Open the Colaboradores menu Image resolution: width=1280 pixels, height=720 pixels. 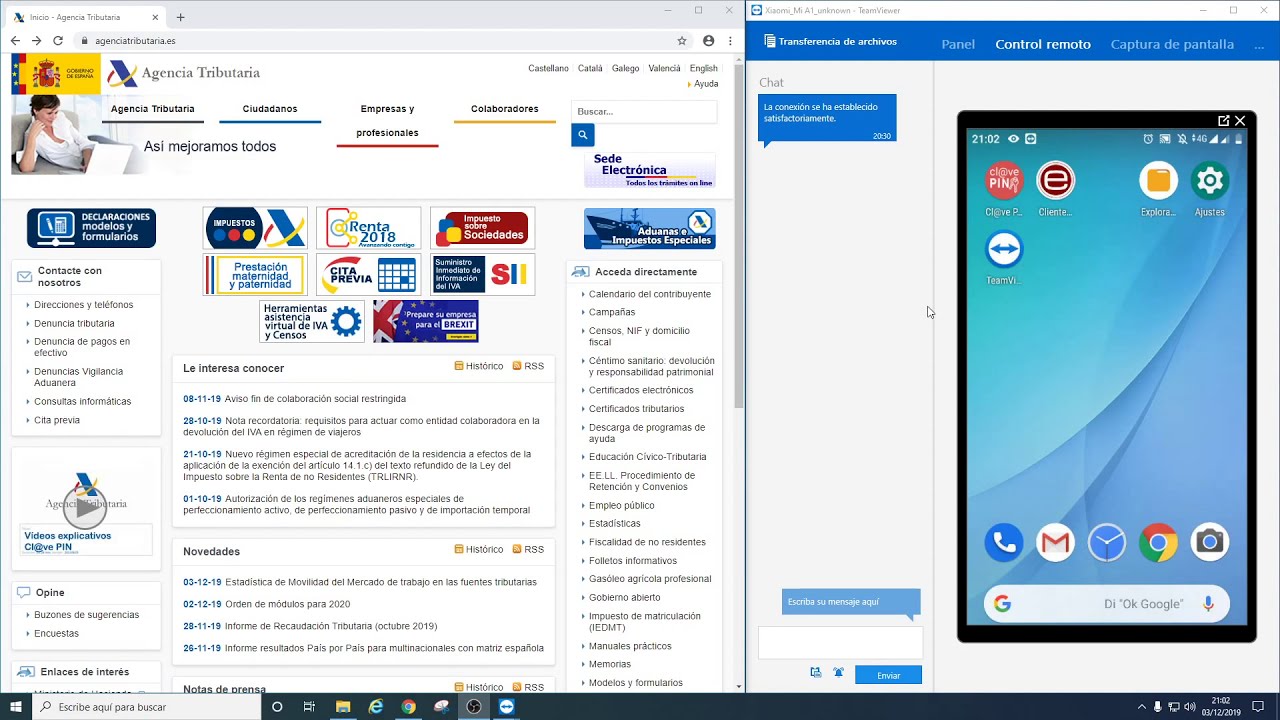point(505,109)
